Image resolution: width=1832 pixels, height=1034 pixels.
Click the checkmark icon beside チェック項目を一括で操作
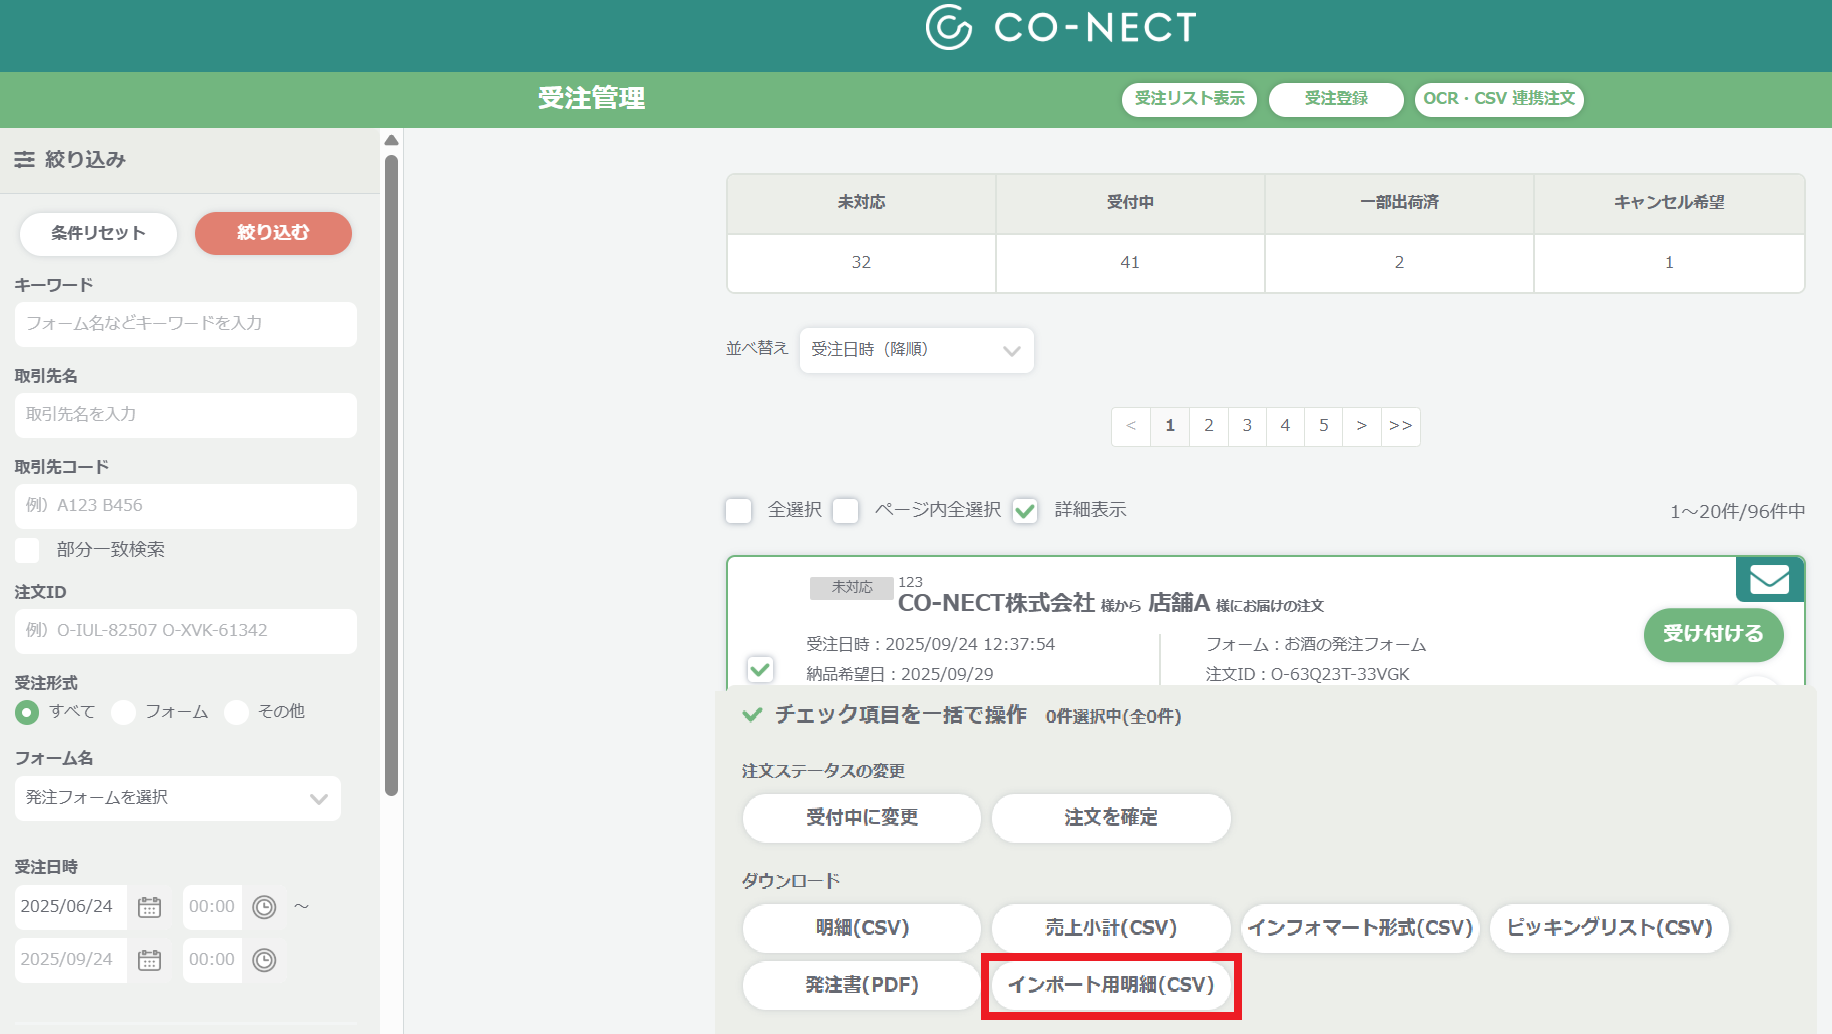click(x=753, y=715)
